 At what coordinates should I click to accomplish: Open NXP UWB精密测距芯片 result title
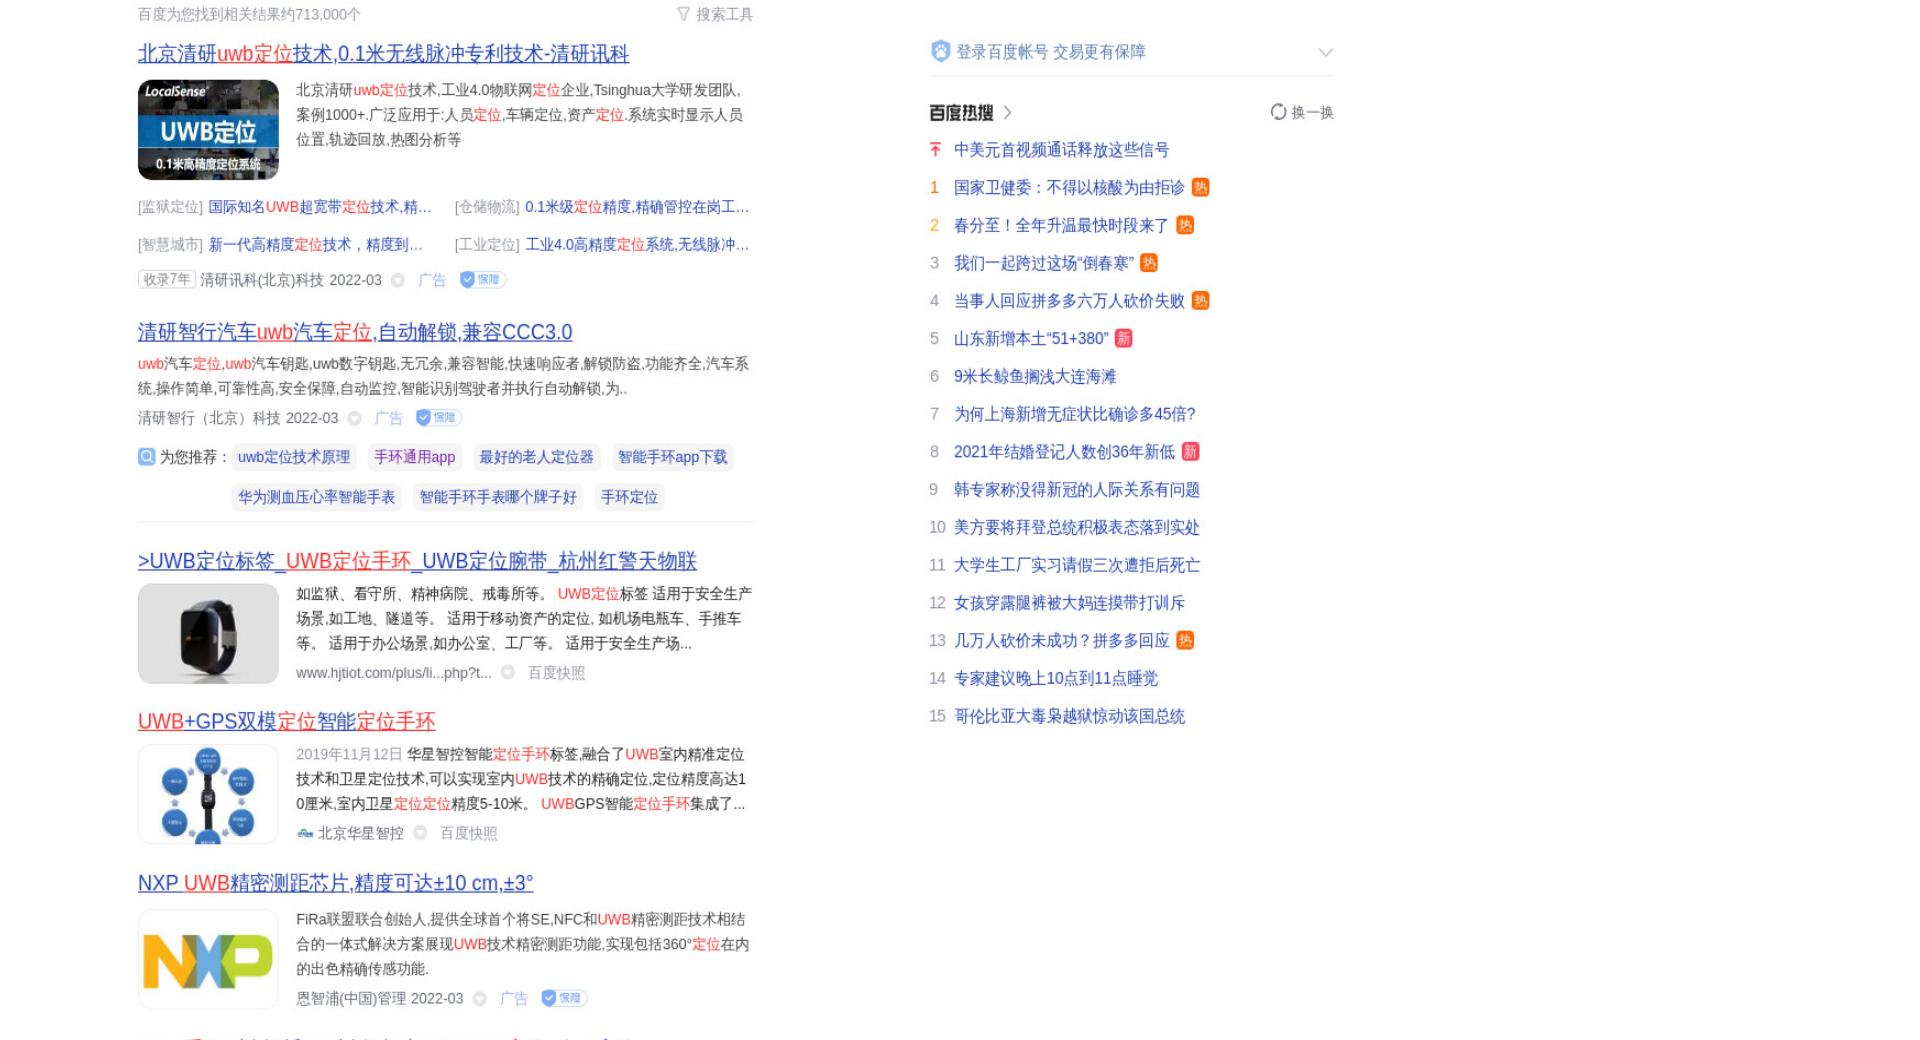click(x=335, y=883)
